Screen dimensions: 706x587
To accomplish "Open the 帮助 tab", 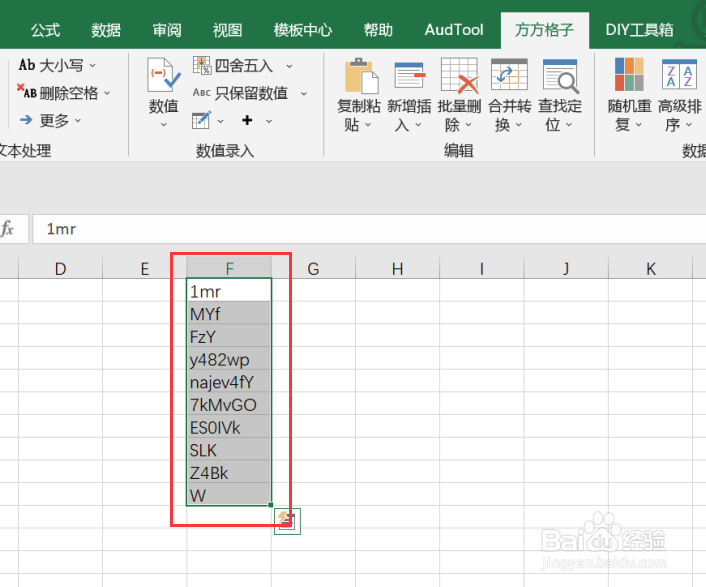I will pyautogui.click(x=378, y=30).
